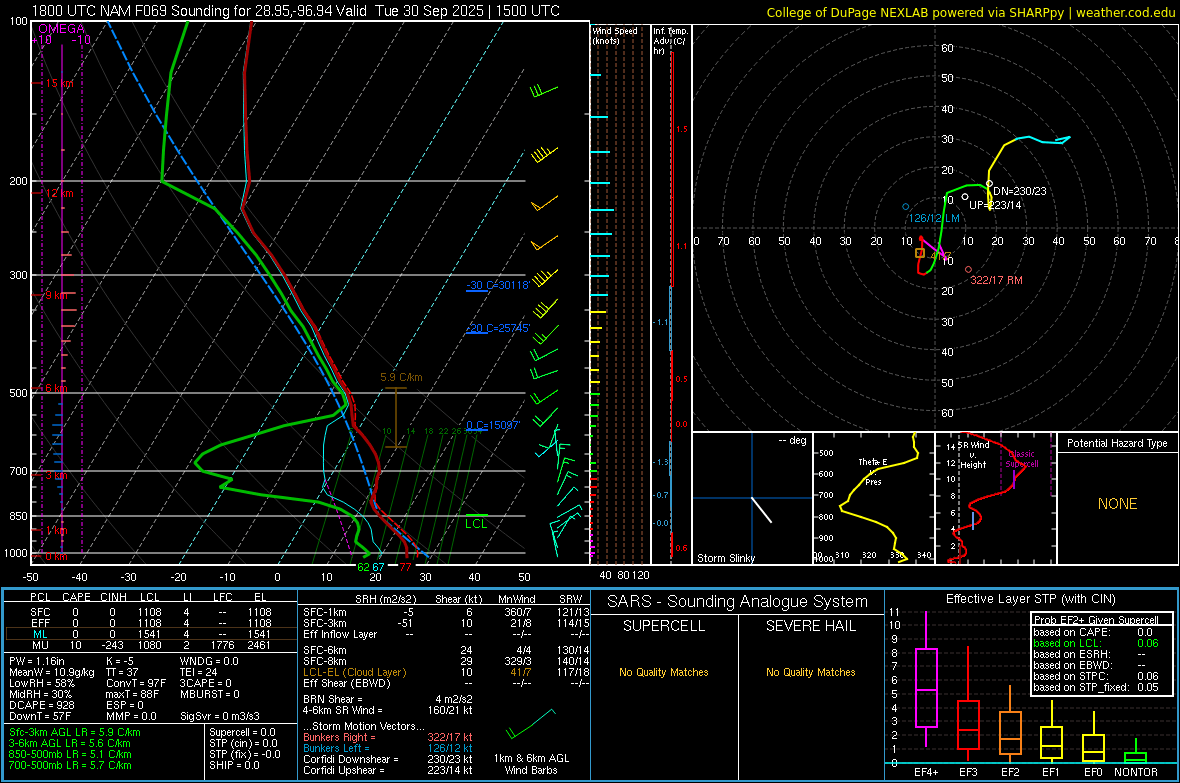Click the Bunkers Left = 126/12 kt line
The image size is (1180, 783).
[x=388, y=748]
